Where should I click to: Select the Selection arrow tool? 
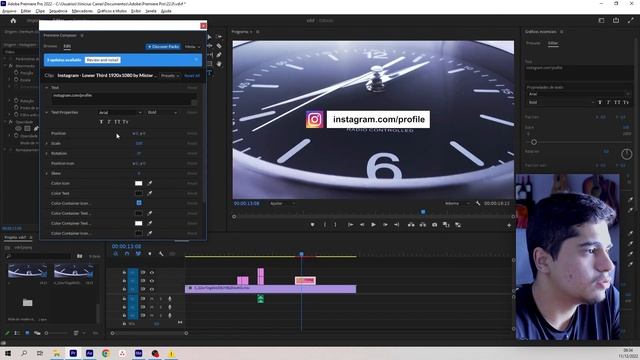(210, 37)
